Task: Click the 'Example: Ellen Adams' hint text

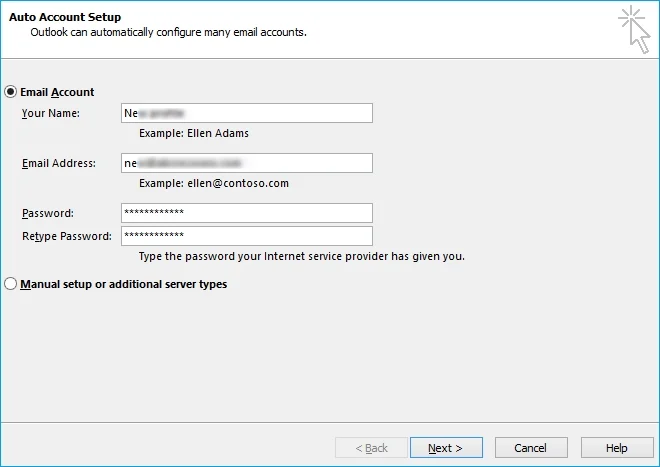Action: 194,133
